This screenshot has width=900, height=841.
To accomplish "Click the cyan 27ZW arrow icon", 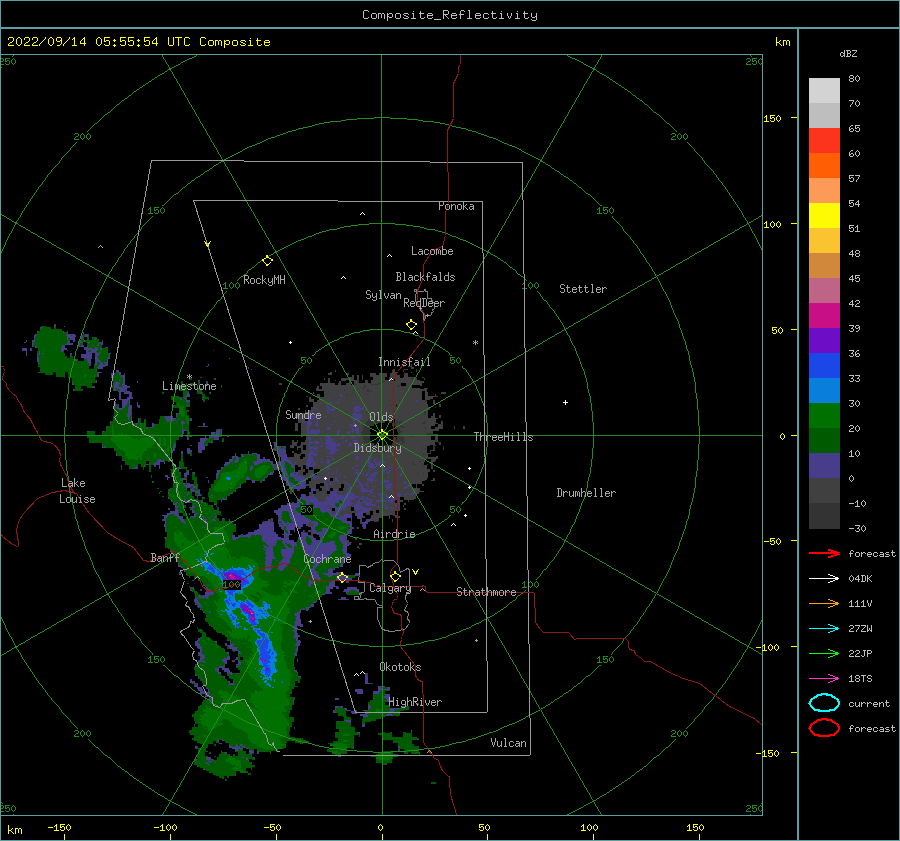I will [824, 629].
